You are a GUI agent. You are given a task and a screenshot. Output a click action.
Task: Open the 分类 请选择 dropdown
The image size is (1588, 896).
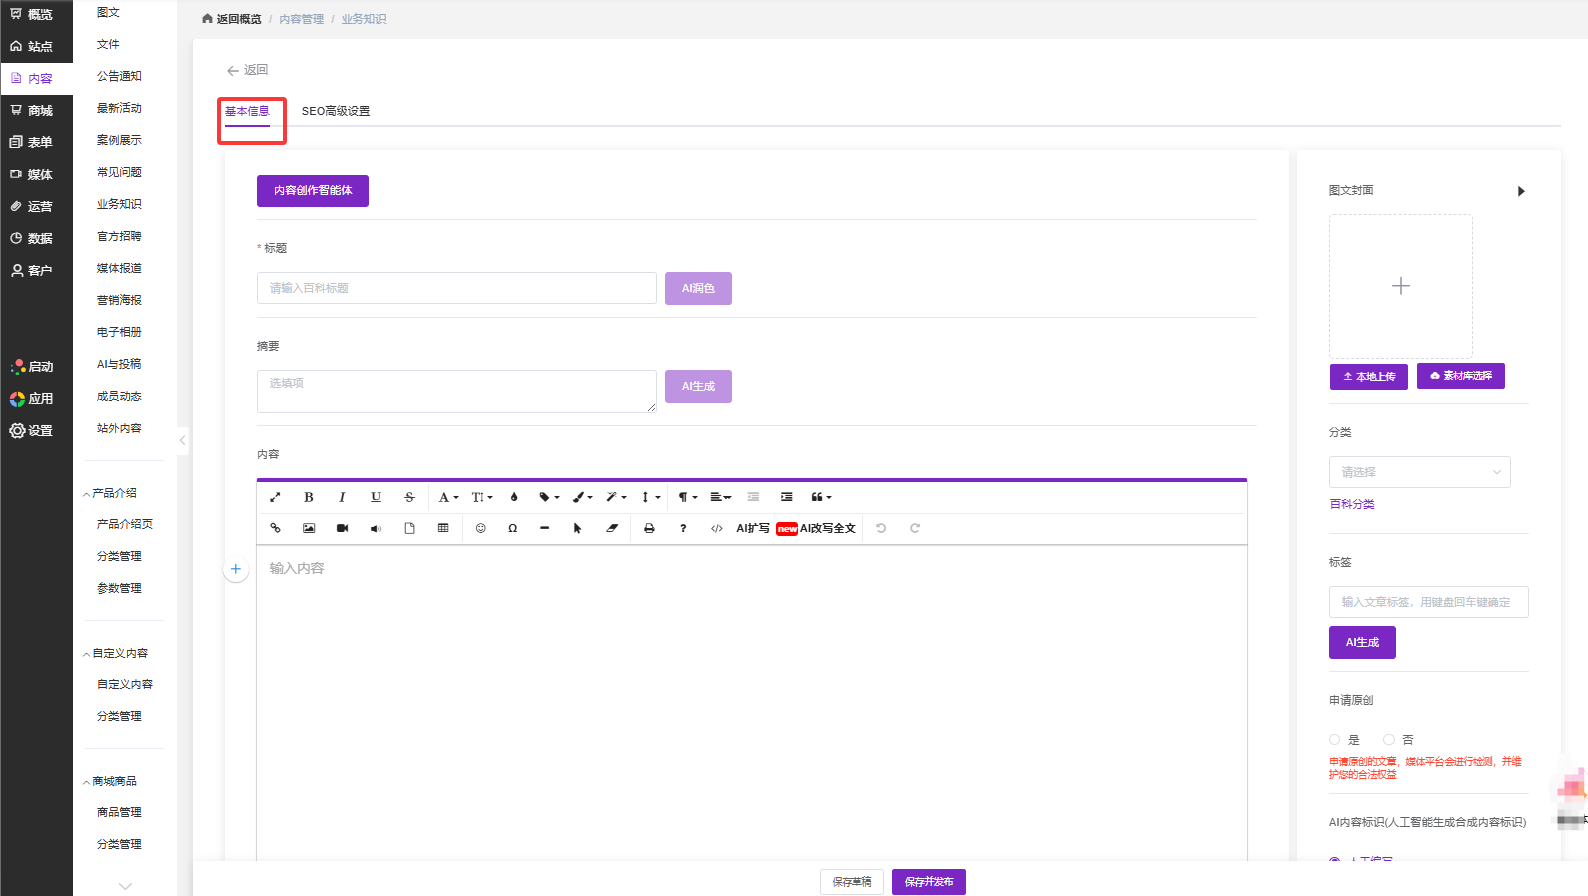pyautogui.click(x=1419, y=472)
